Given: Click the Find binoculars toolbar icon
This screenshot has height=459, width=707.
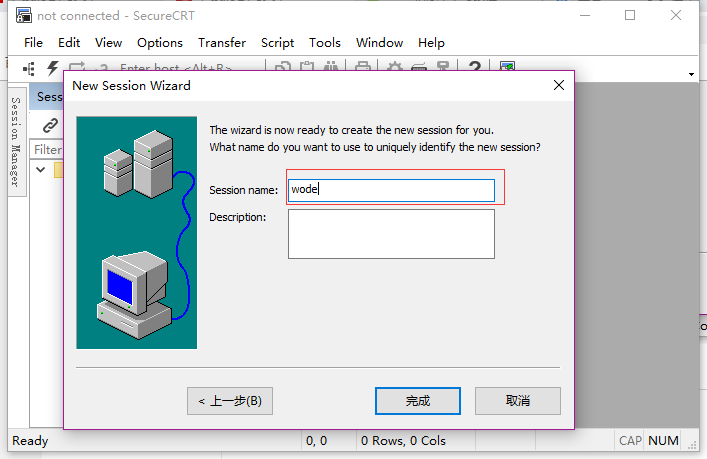Looking at the screenshot, I should coord(331,66).
